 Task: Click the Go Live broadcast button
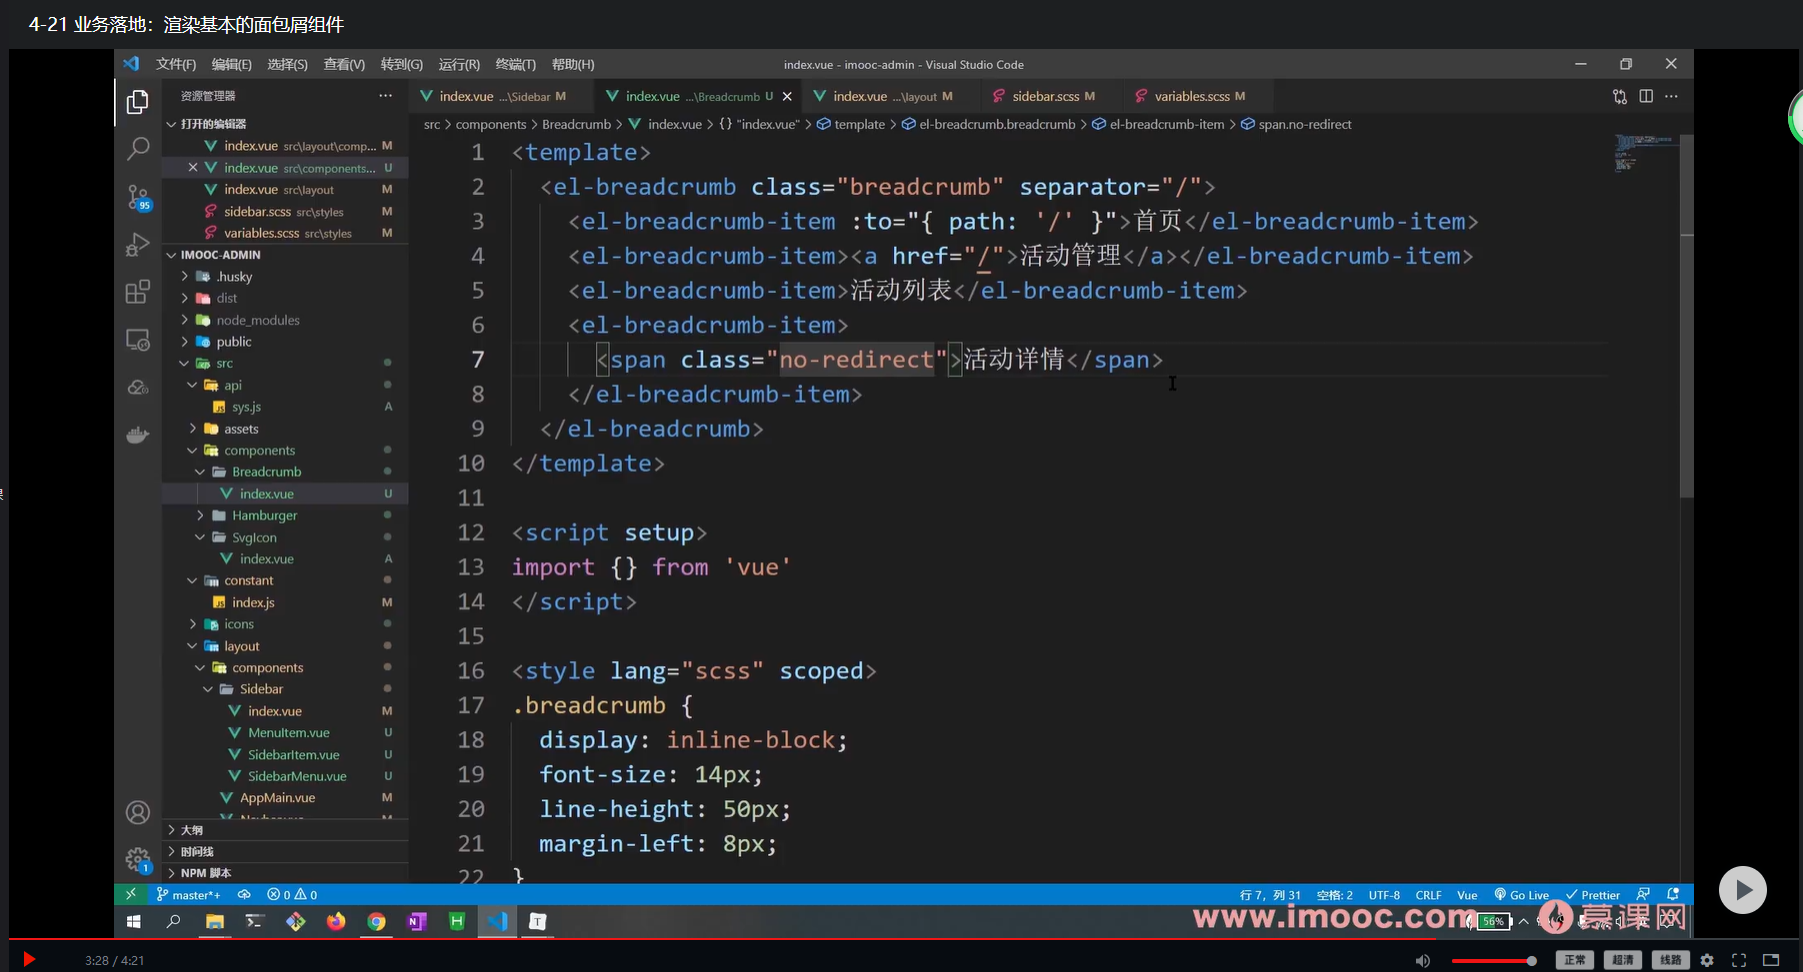pyautogui.click(x=1521, y=895)
